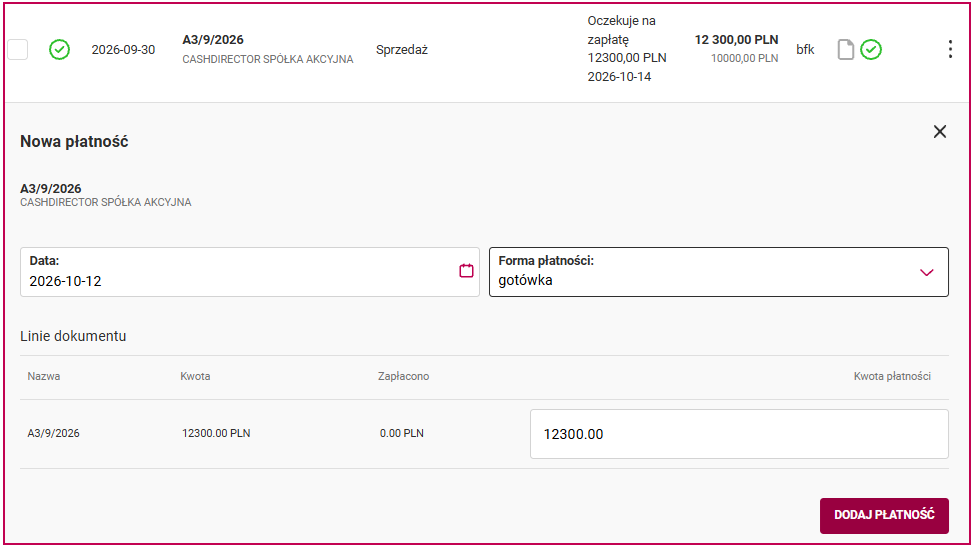Click the Nowa płatność heading
Viewport: 974px width, 547px height.
(74, 142)
